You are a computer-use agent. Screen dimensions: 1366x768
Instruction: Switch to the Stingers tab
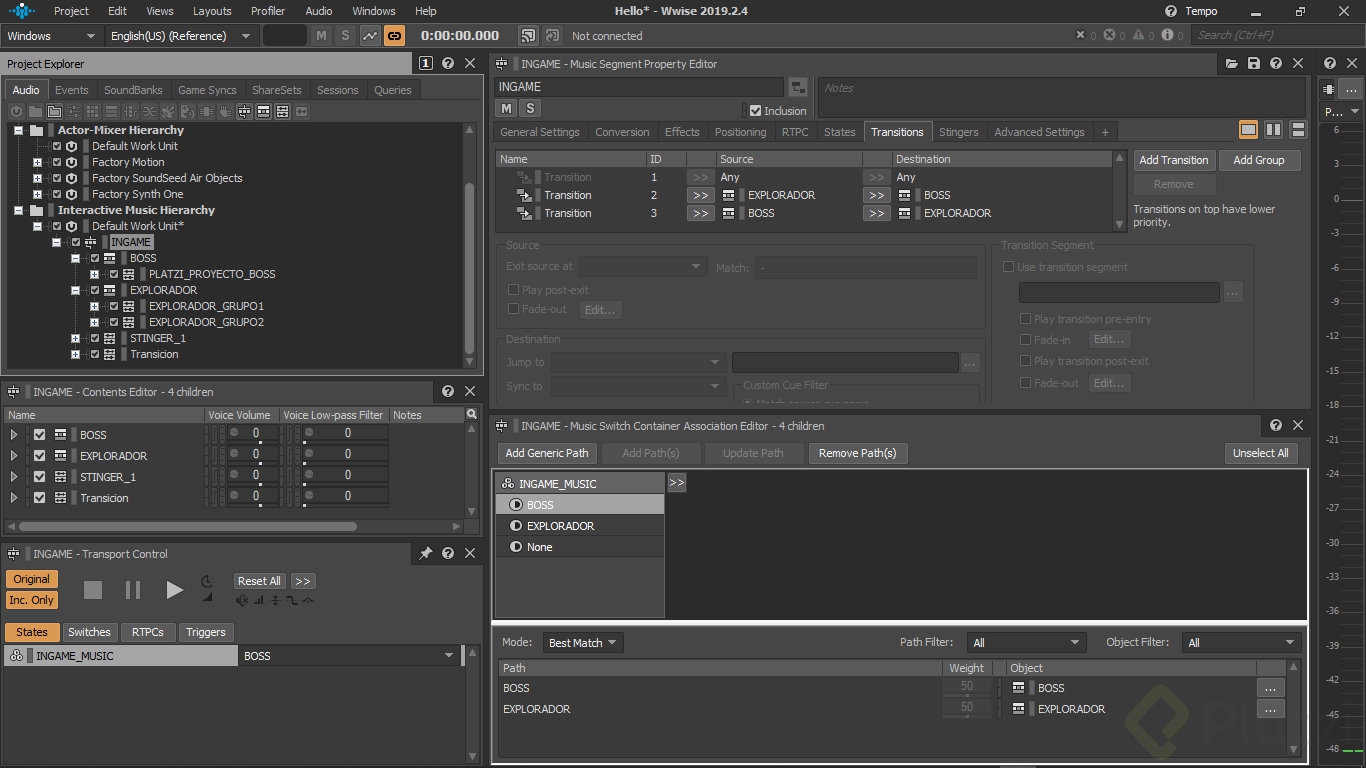pos(958,132)
